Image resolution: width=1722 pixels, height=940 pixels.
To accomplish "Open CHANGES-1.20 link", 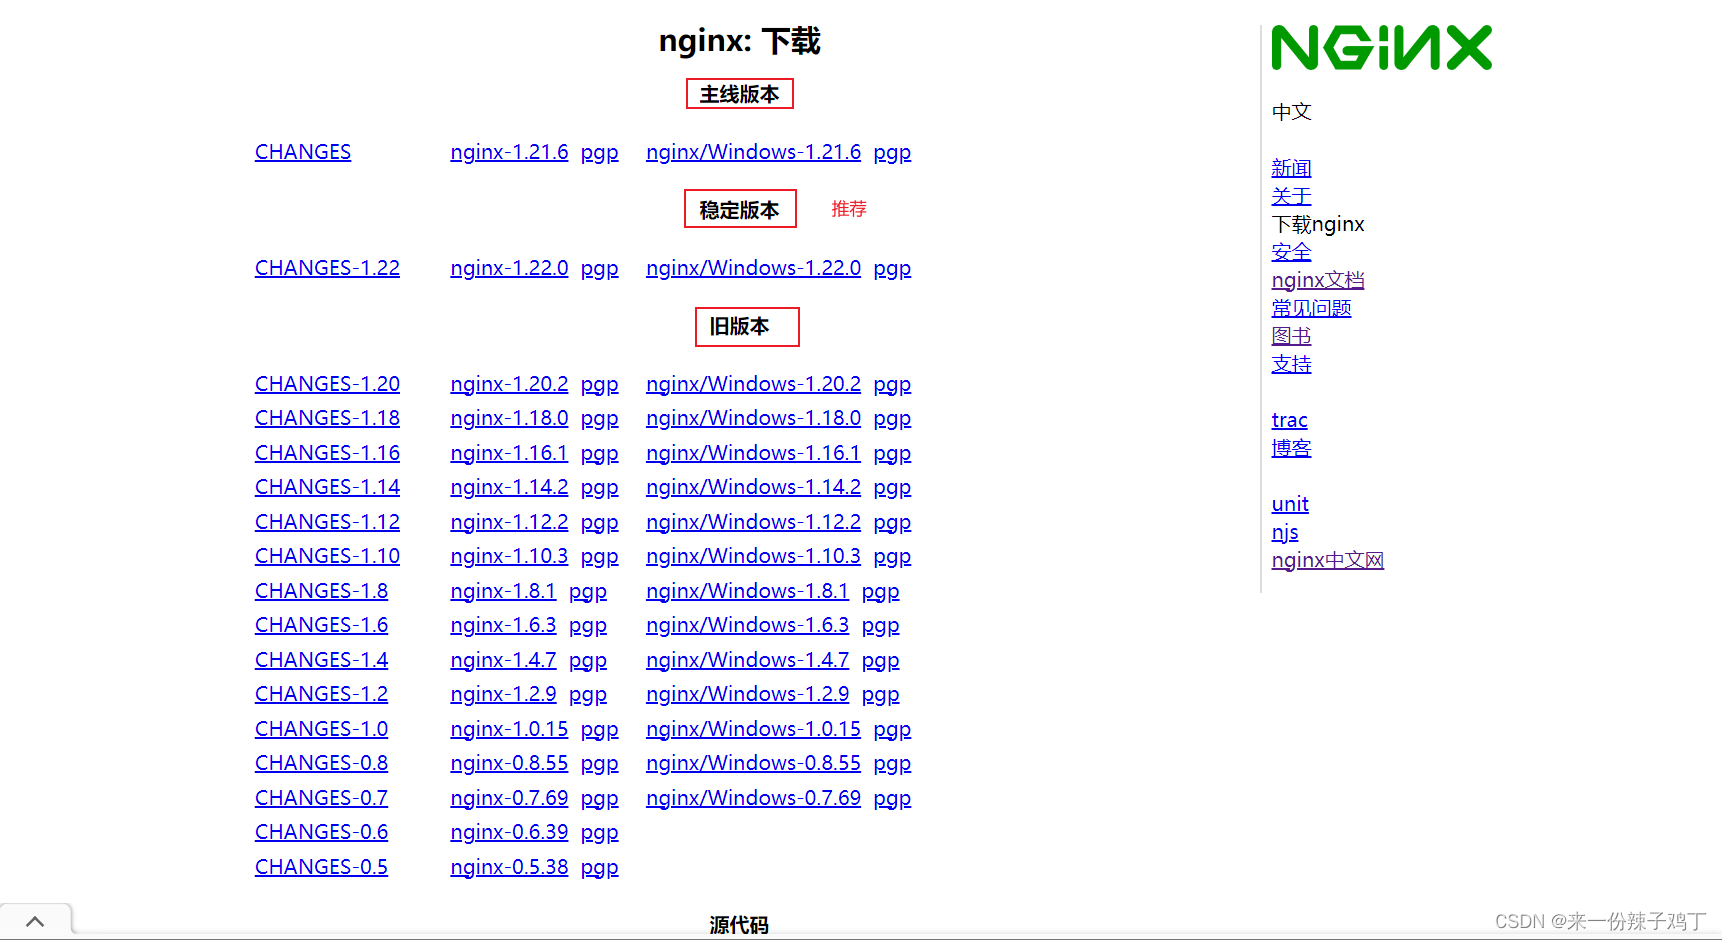I will pos(327,384).
